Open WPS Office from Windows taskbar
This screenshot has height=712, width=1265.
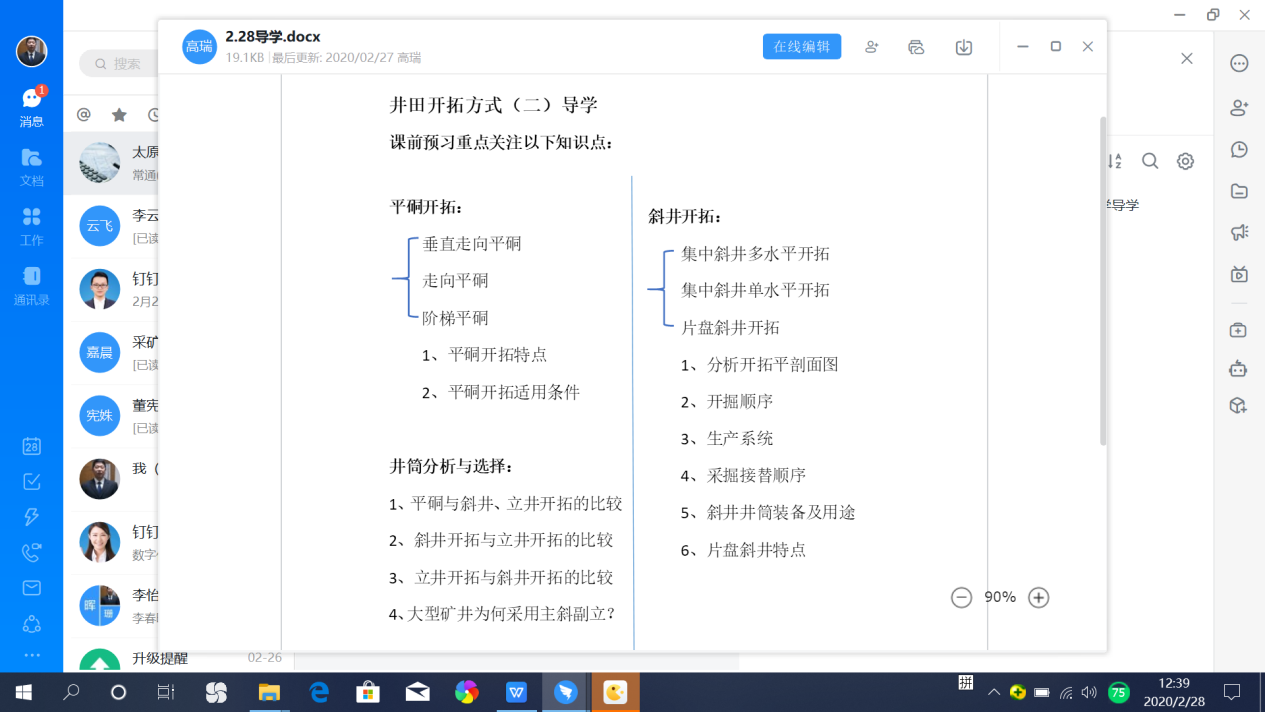click(516, 692)
